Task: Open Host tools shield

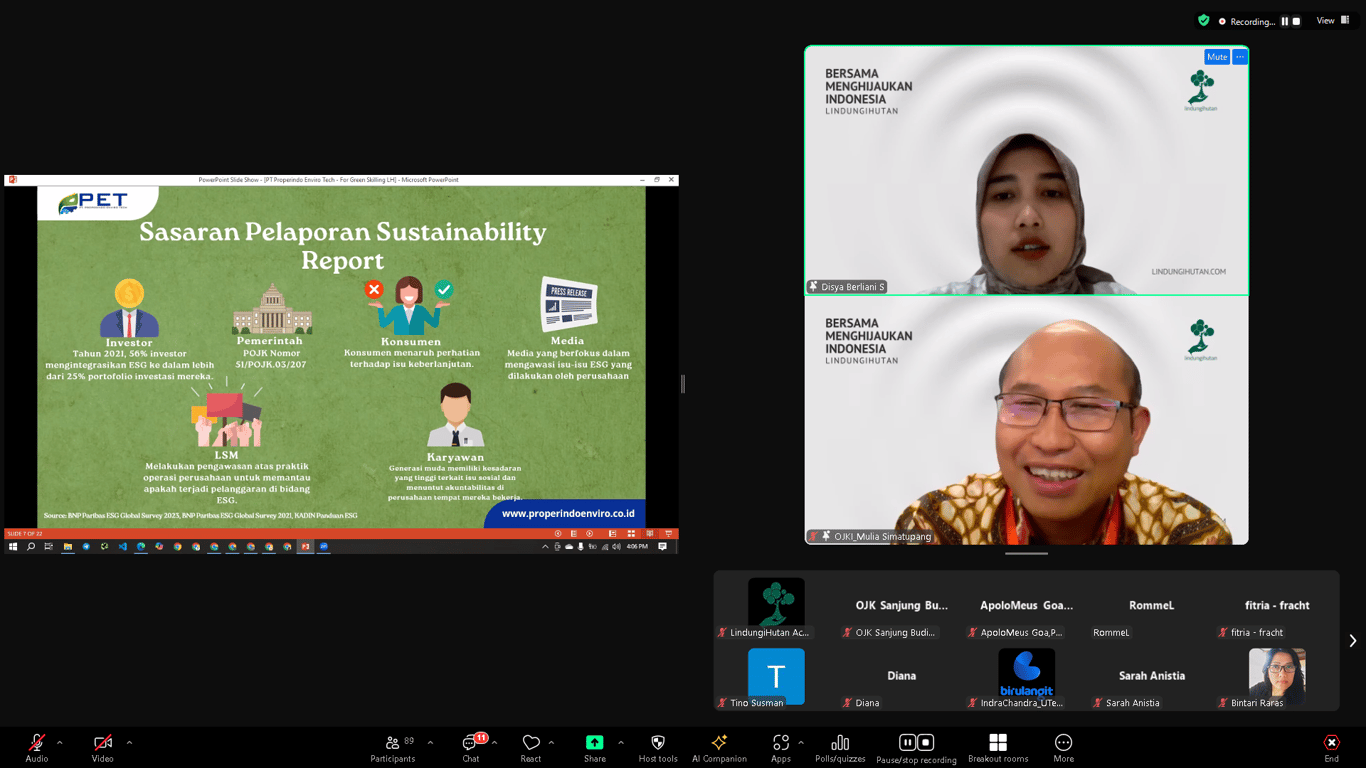Action: tap(658, 747)
